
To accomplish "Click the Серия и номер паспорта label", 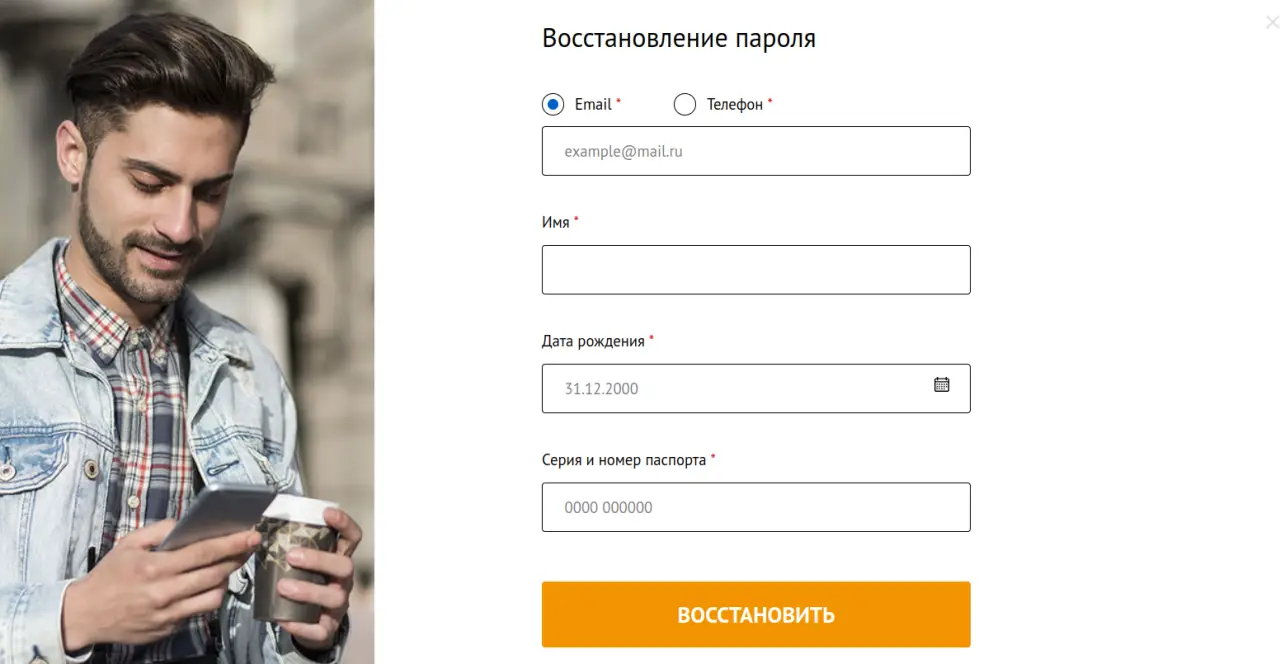I will point(624,460).
